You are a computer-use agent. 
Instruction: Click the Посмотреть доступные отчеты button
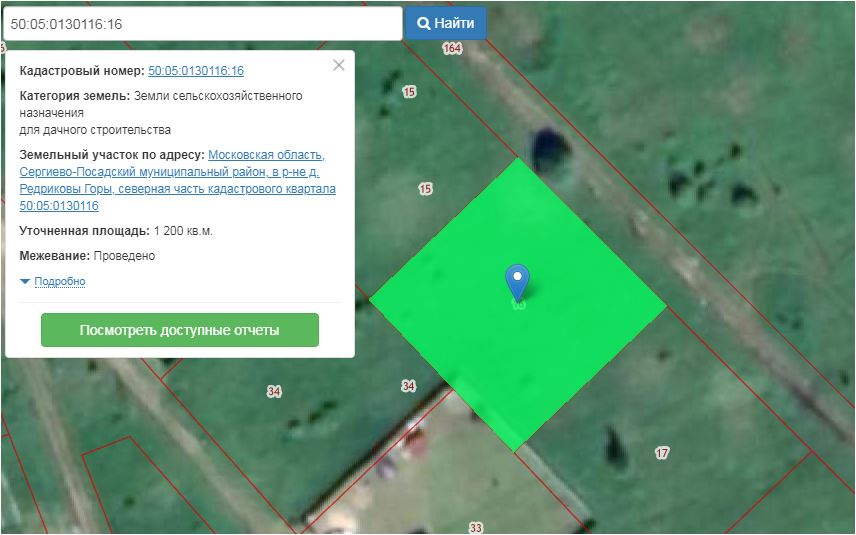[180, 330]
